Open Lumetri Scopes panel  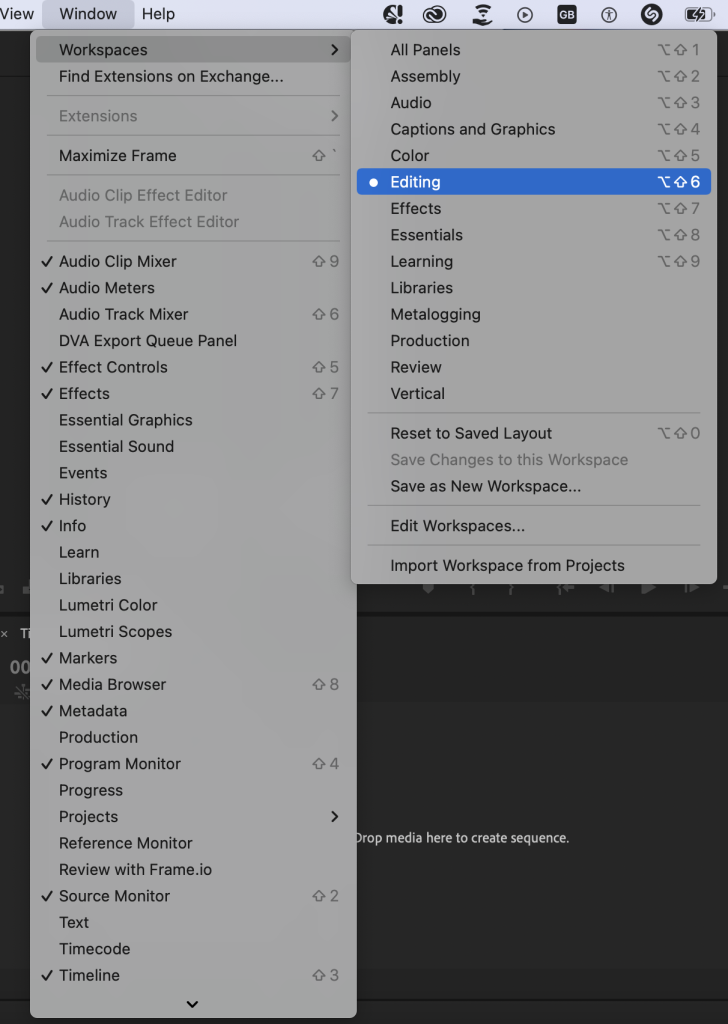point(193,632)
